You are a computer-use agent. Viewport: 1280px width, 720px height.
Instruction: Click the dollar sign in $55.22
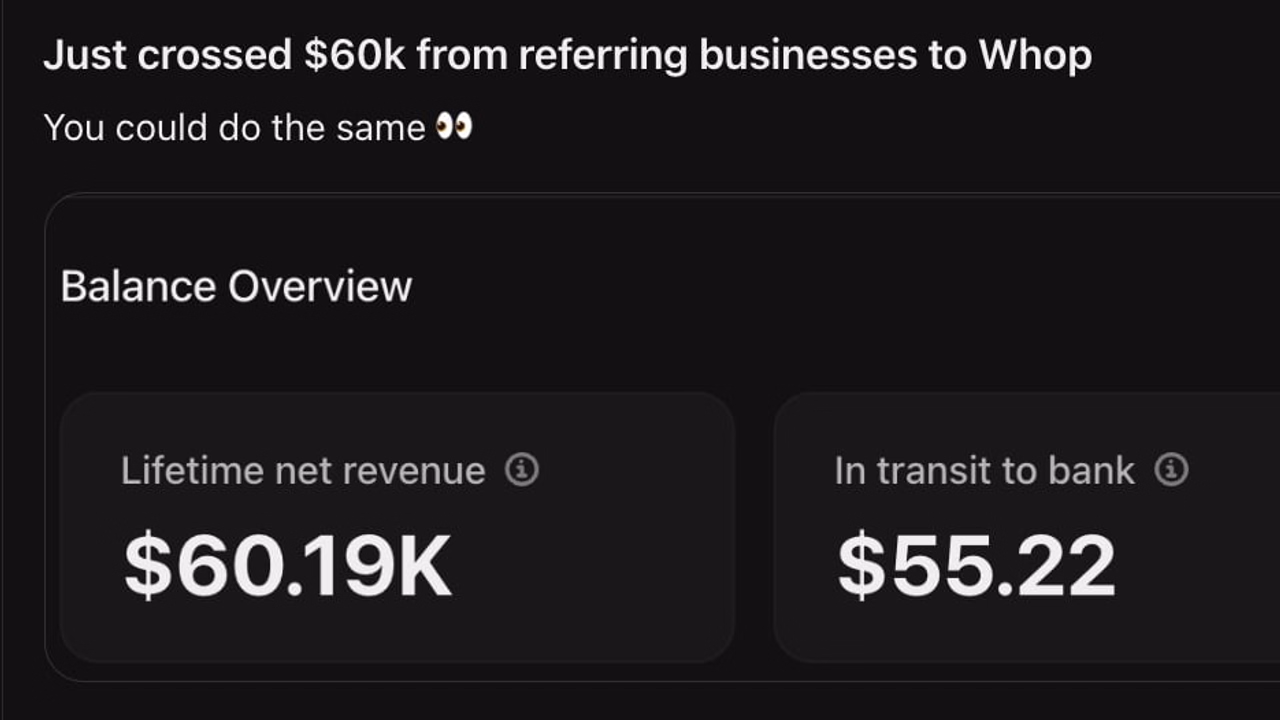coord(860,566)
